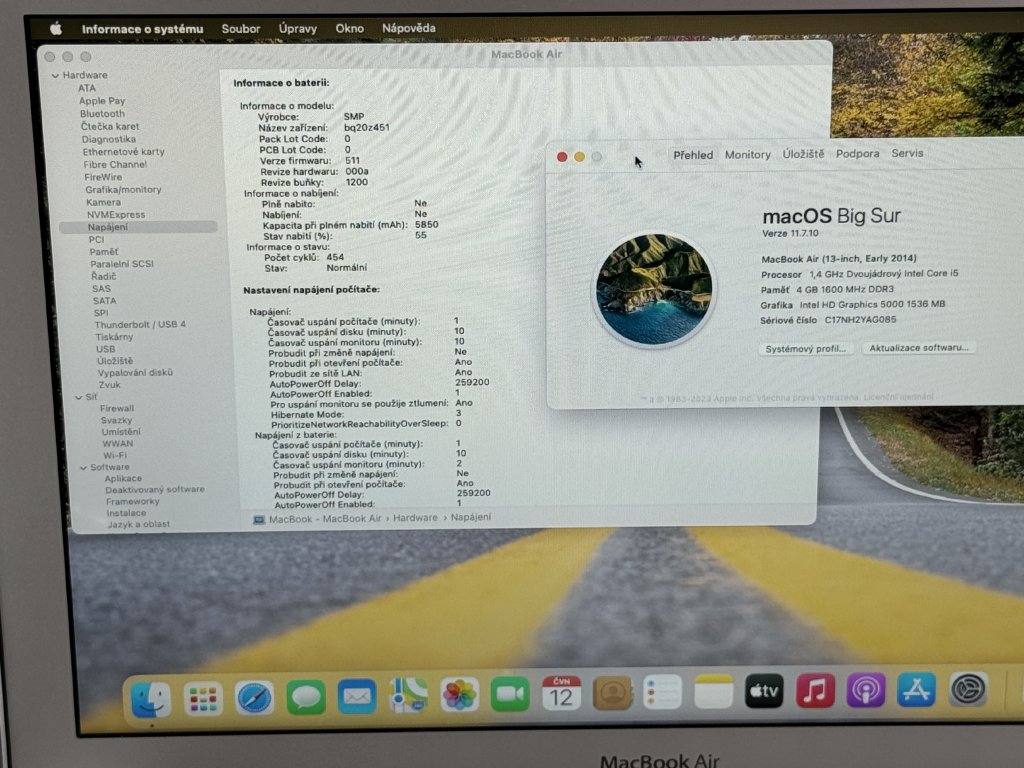Launch Safari from the Dock

coord(254,697)
